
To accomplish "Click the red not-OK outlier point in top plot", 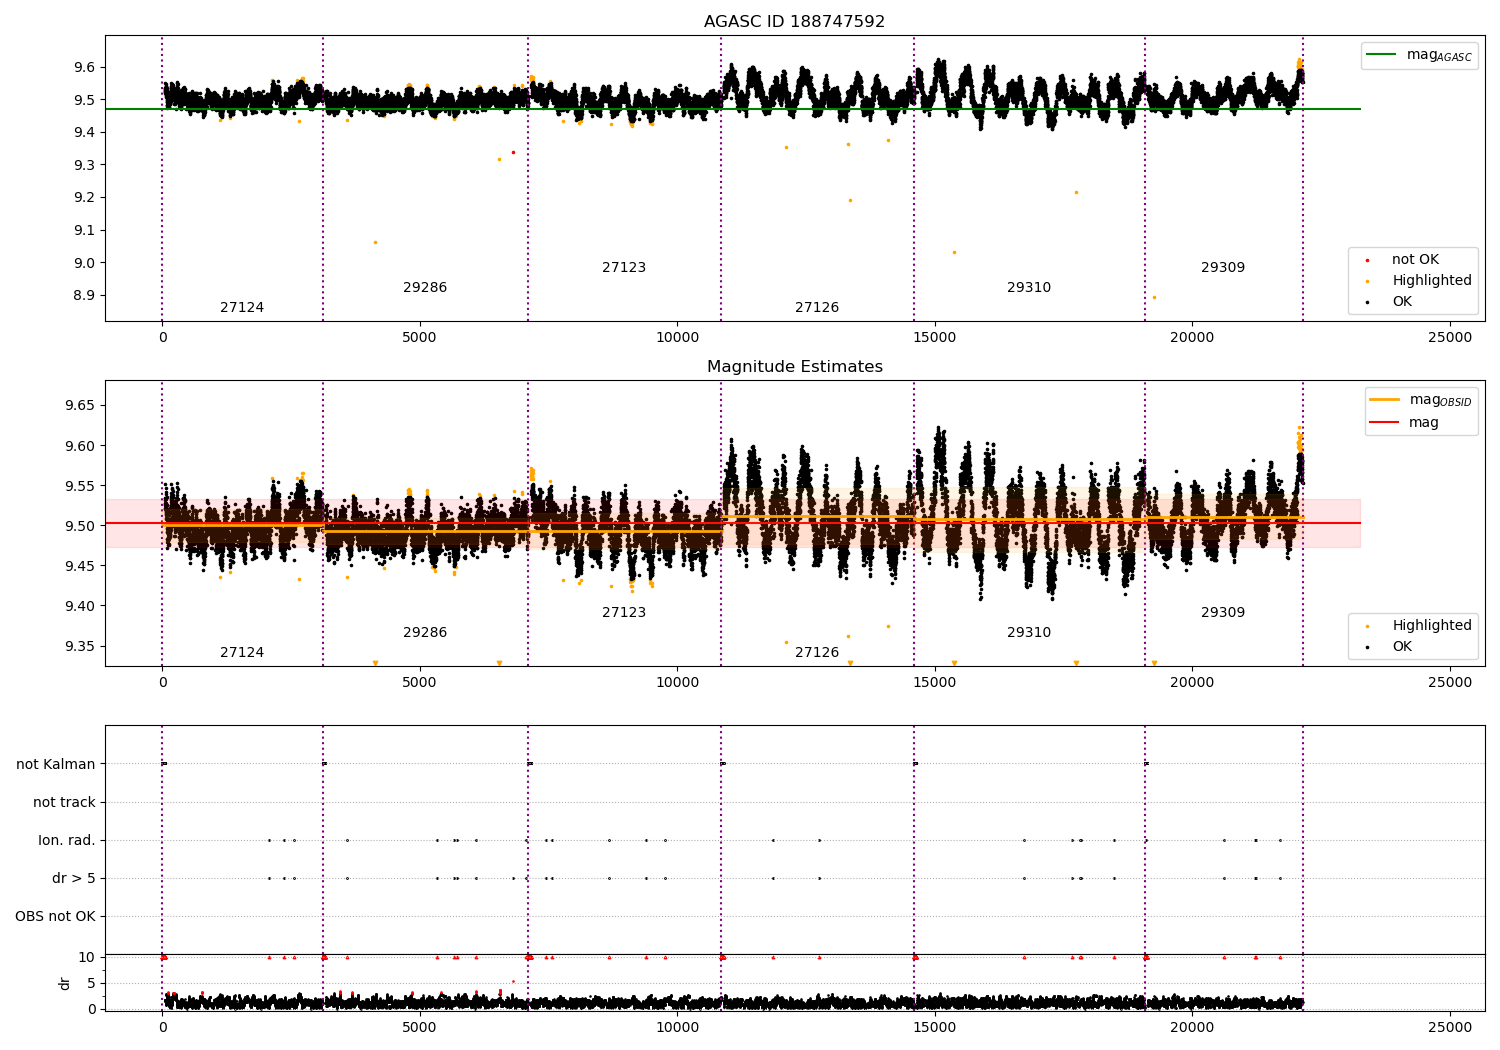I will tap(513, 152).
